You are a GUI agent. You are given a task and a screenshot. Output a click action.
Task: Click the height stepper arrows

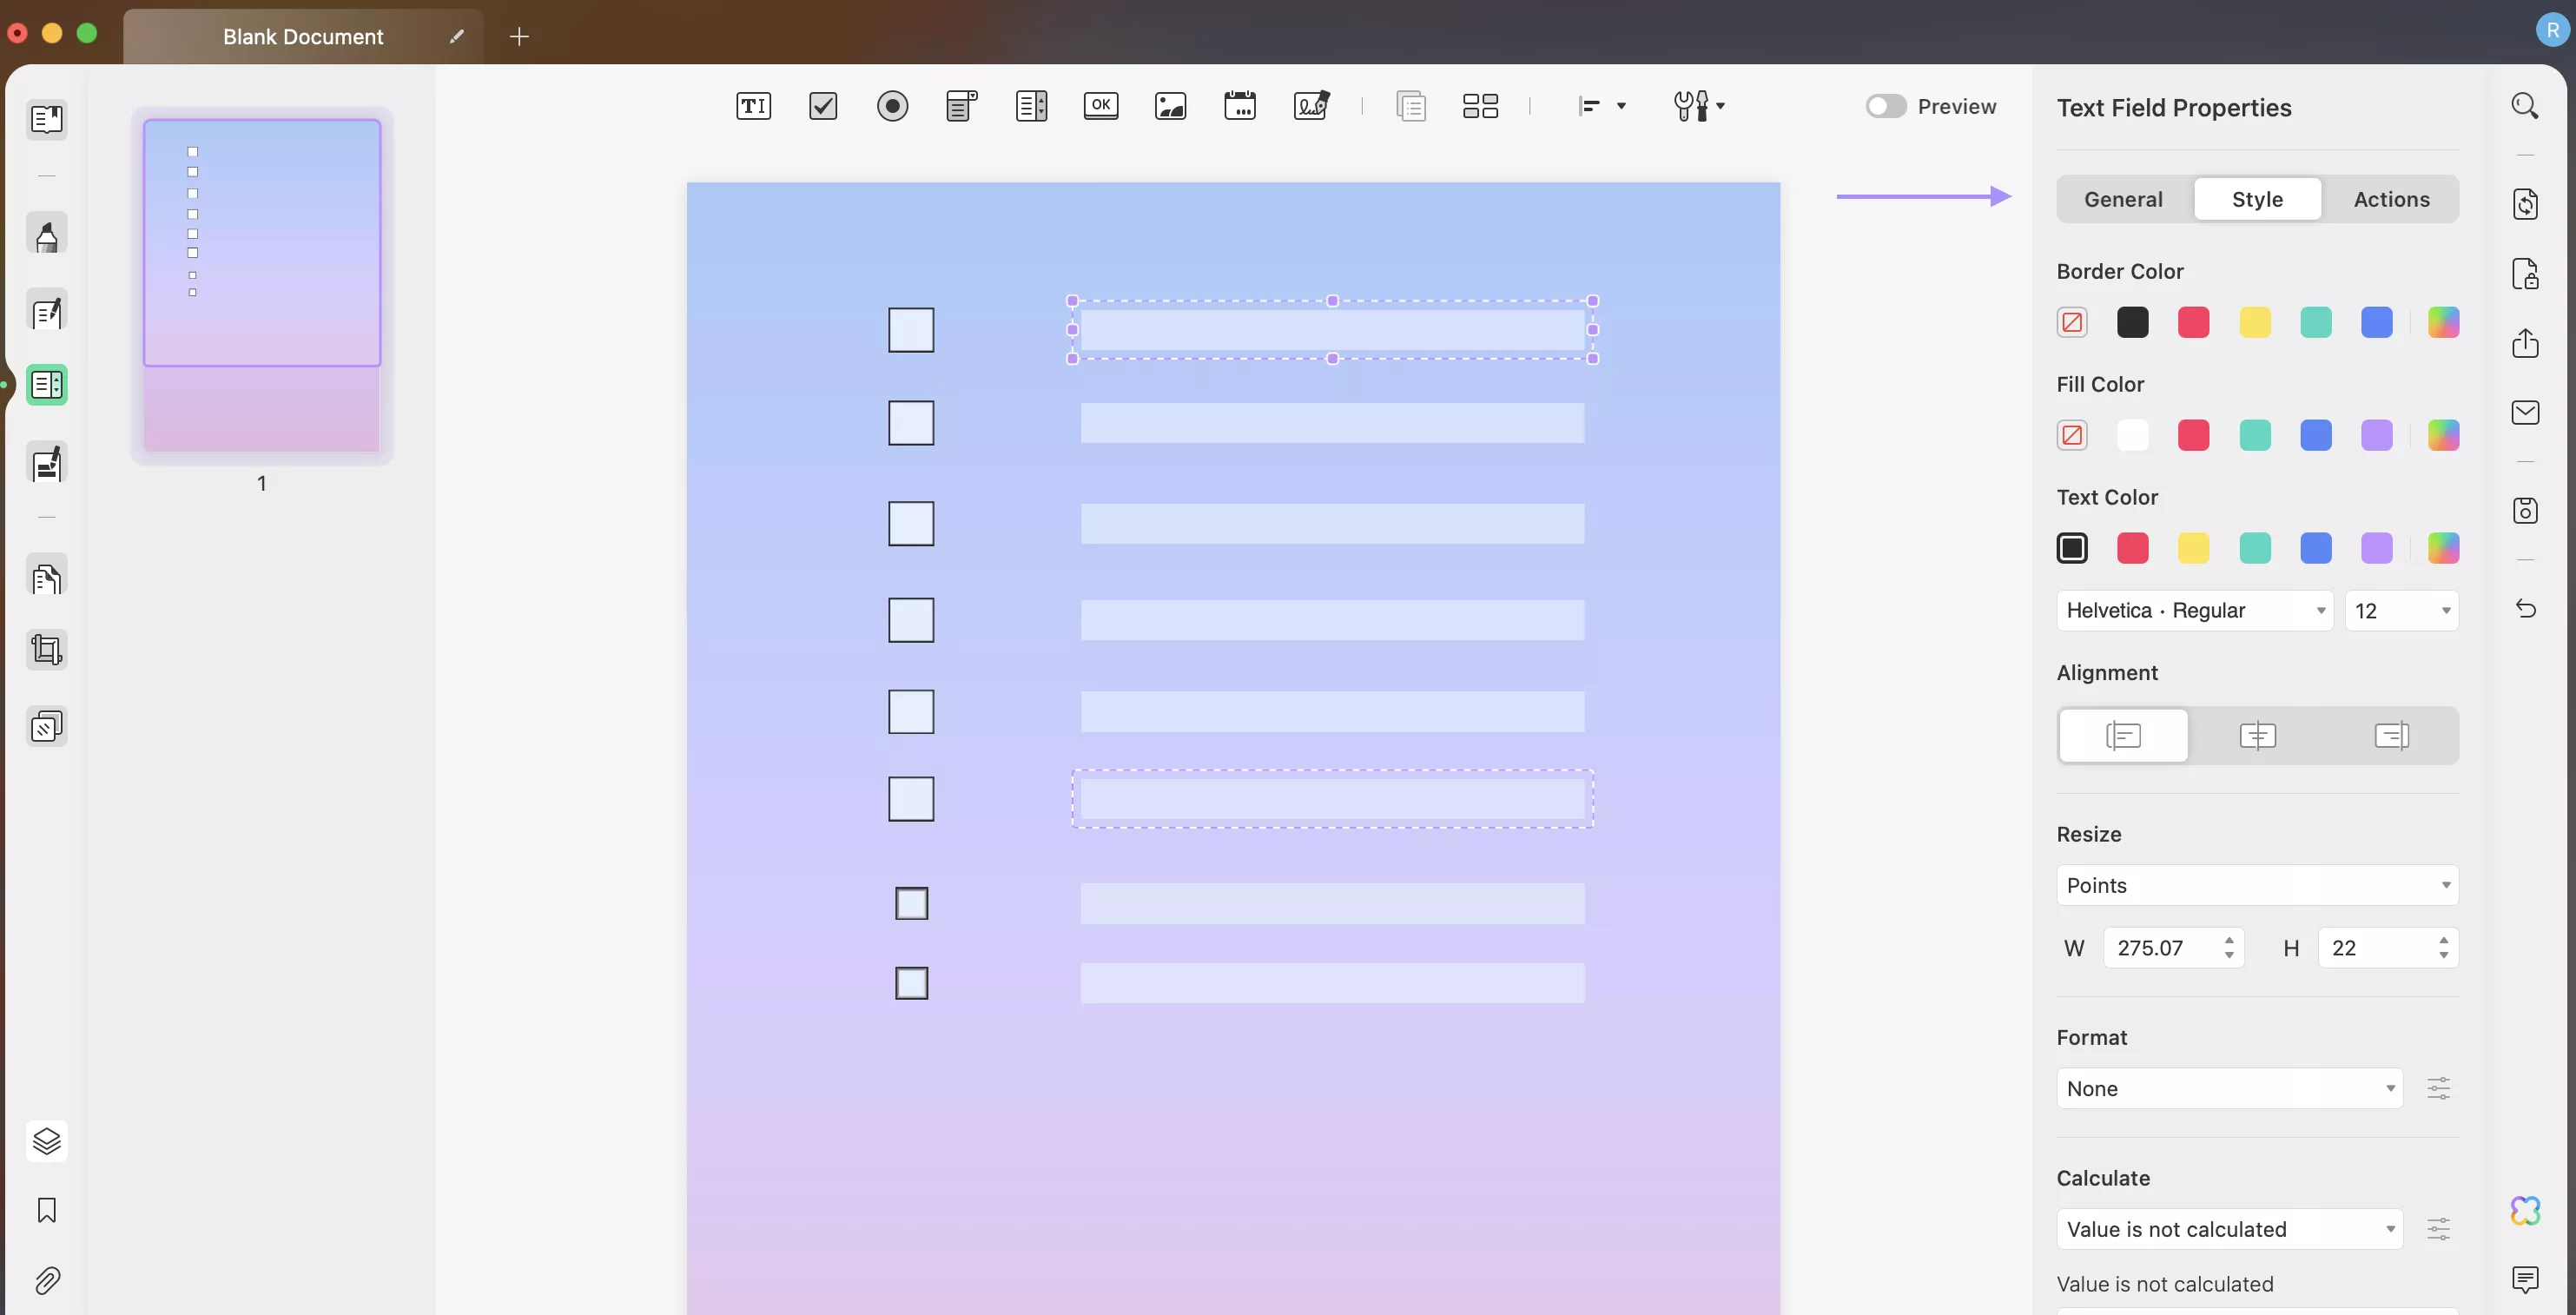point(2443,948)
